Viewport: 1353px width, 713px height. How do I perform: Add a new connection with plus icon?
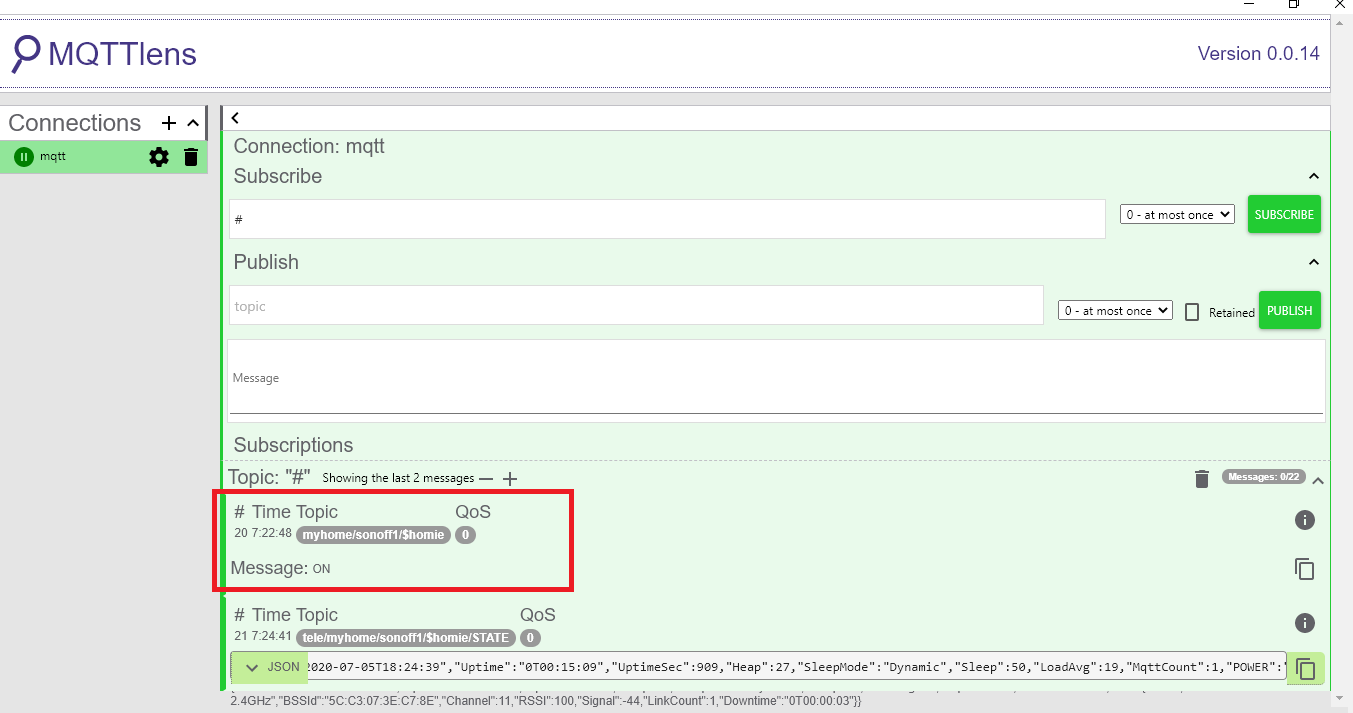coord(169,123)
